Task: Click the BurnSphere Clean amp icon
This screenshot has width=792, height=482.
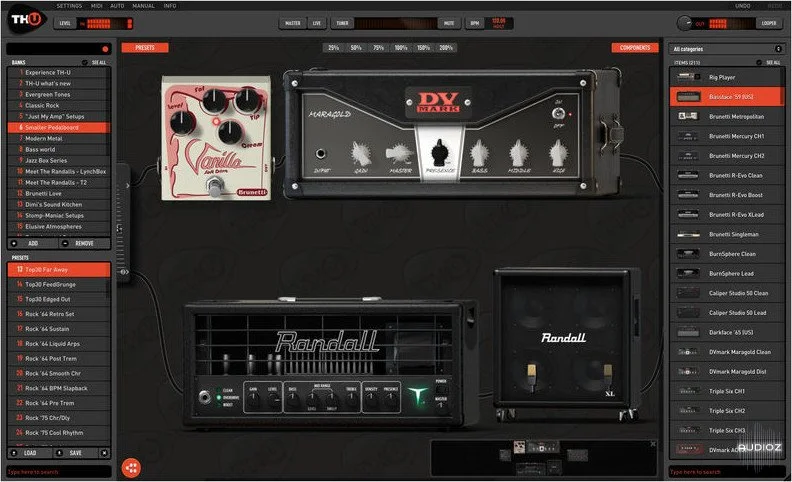Action: point(688,254)
